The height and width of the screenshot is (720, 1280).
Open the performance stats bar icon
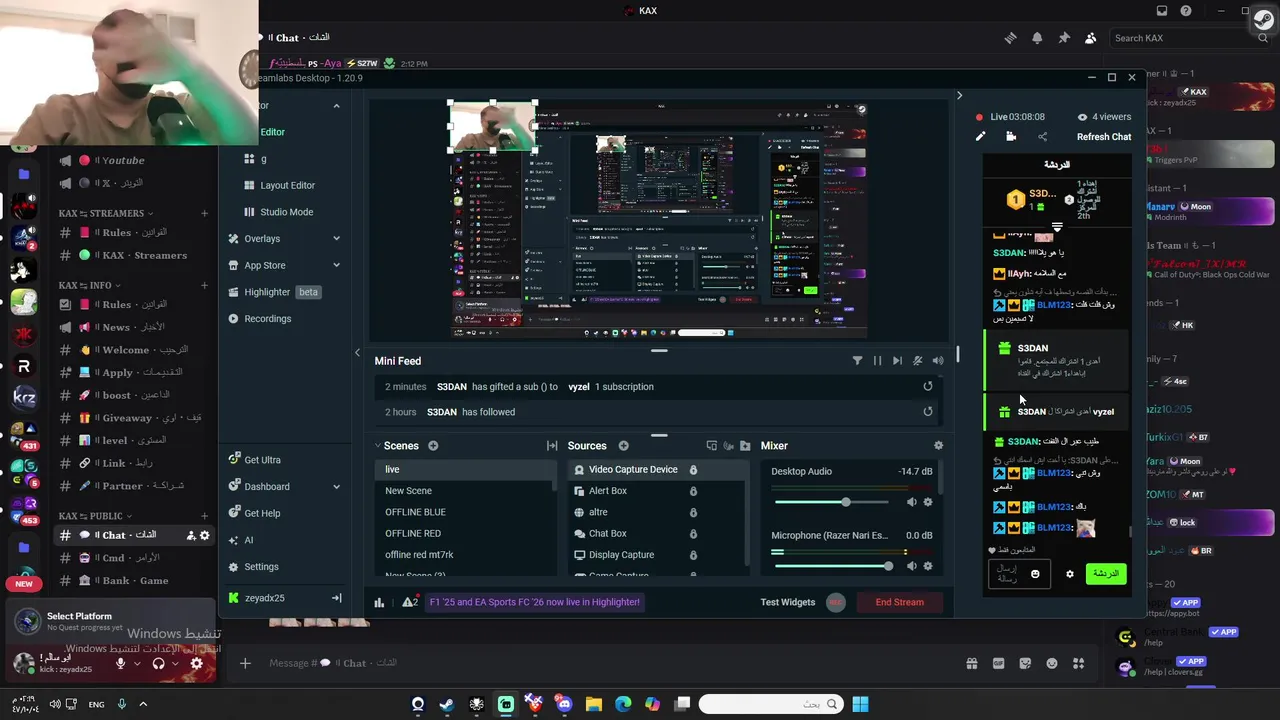[379, 602]
